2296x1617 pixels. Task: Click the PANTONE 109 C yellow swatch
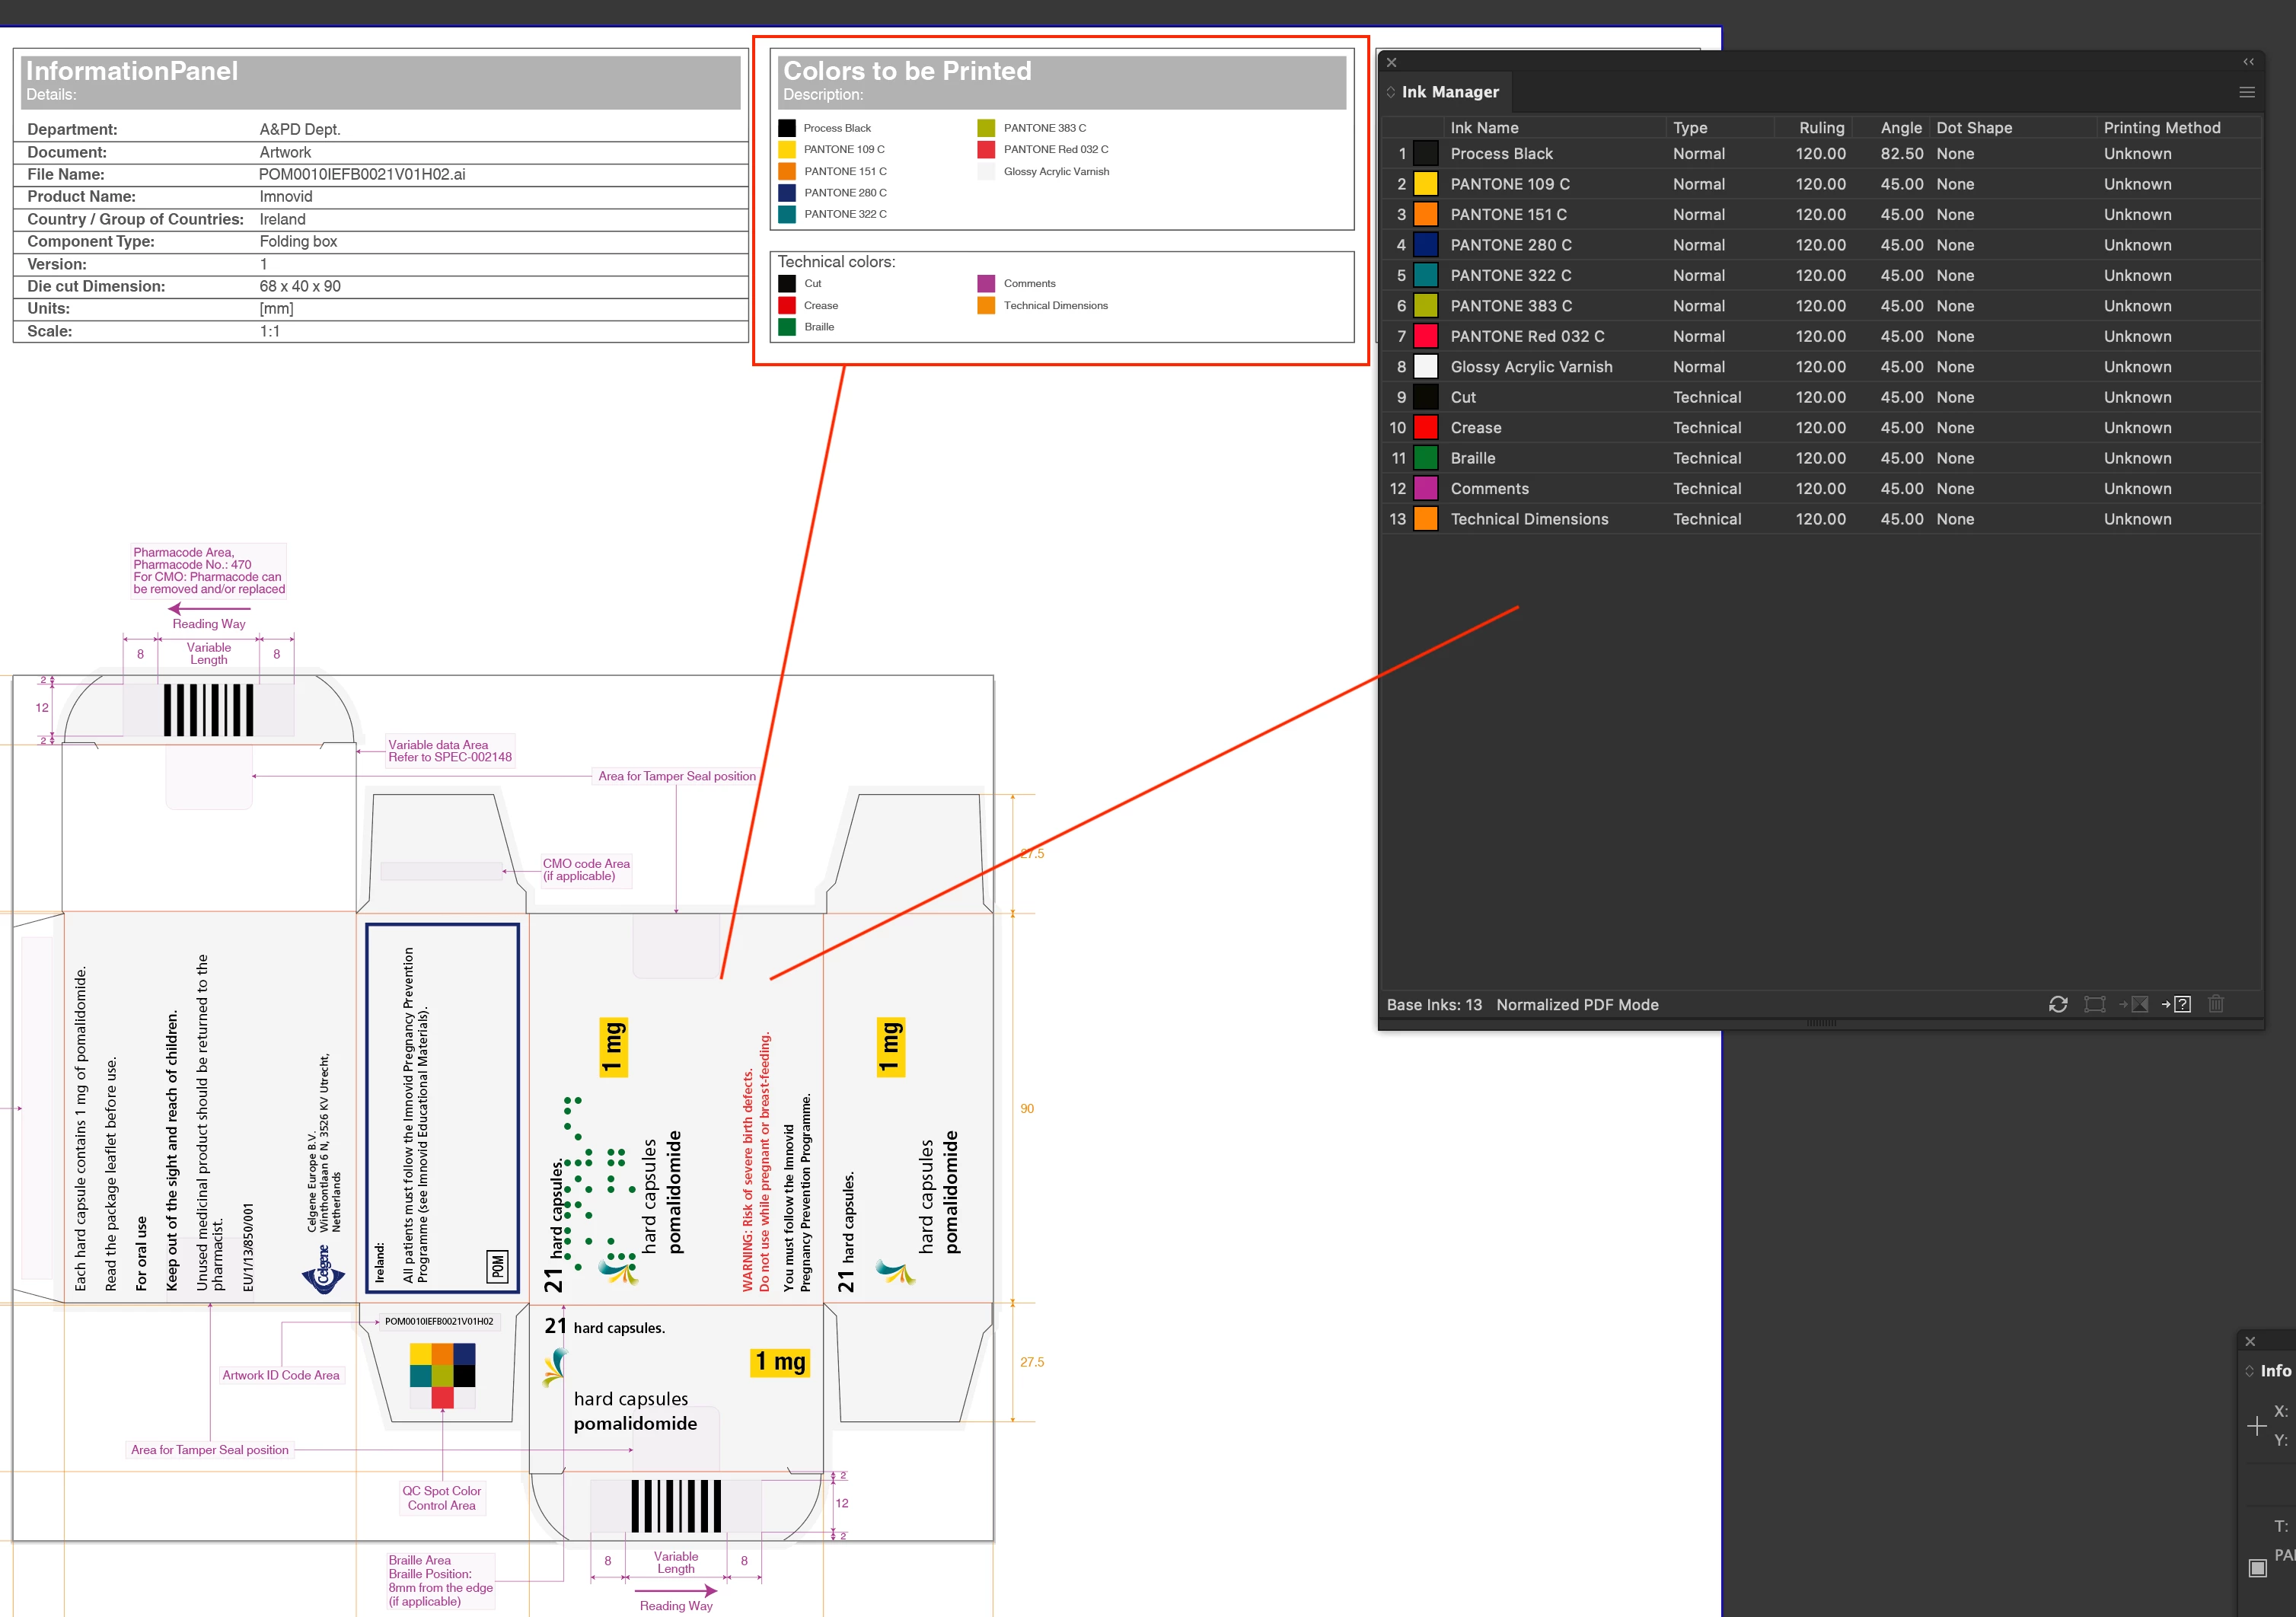(1425, 184)
